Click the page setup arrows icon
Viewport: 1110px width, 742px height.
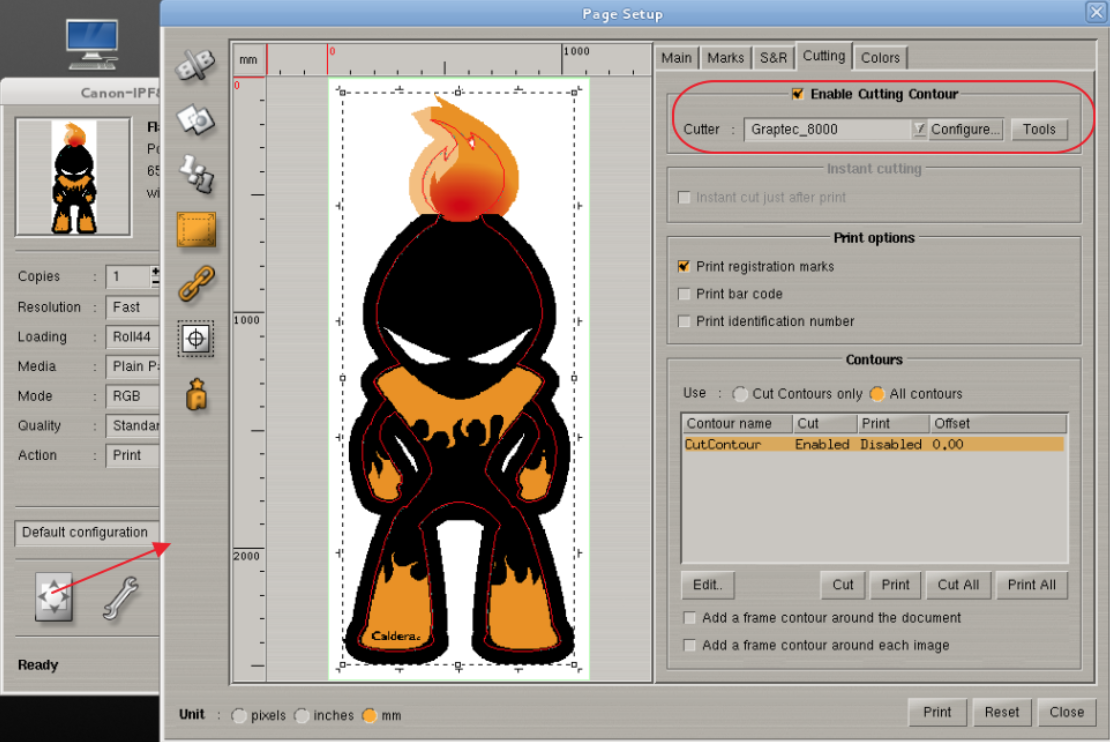[53, 598]
